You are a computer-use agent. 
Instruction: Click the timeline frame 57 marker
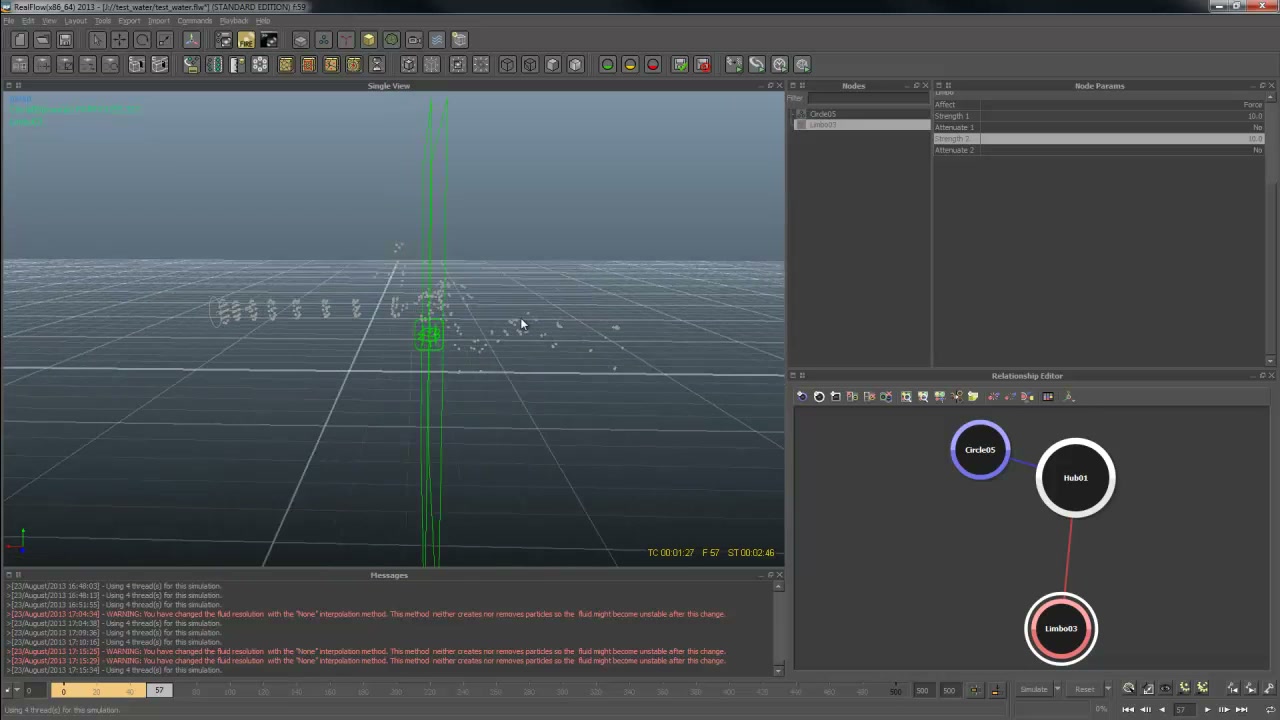[x=159, y=690]
